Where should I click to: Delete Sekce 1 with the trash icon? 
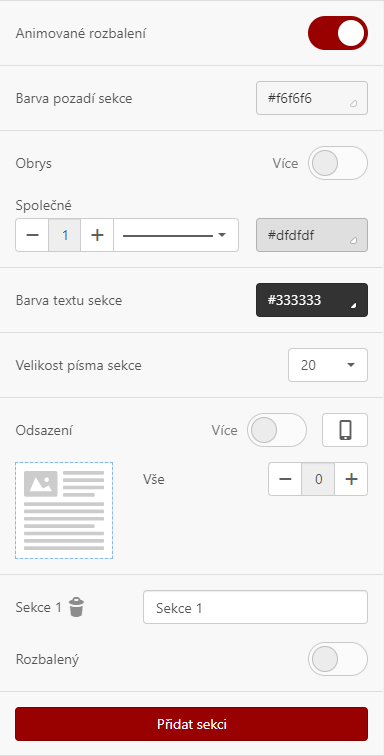click(76, 607)
